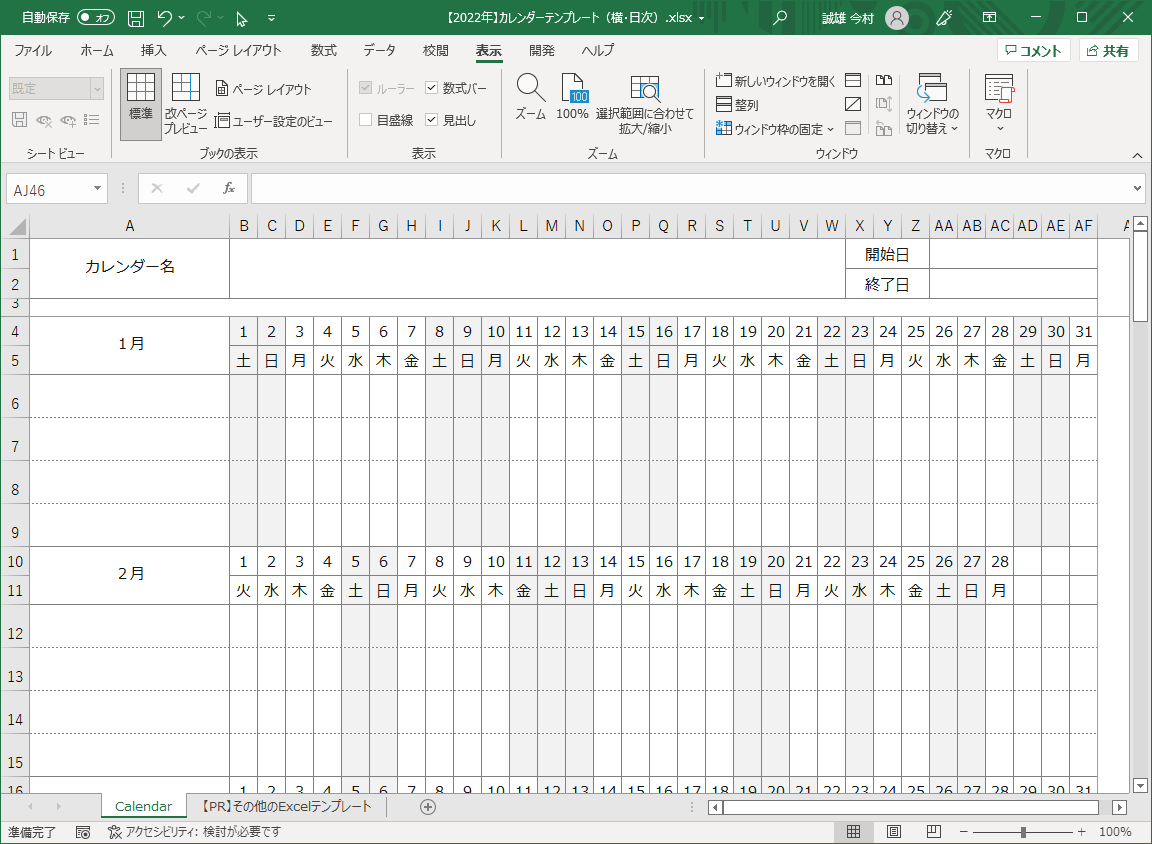Viewport: 1152px width, 844px height.
Task: Open the Data (データ) tab
Action: (379, 51)
